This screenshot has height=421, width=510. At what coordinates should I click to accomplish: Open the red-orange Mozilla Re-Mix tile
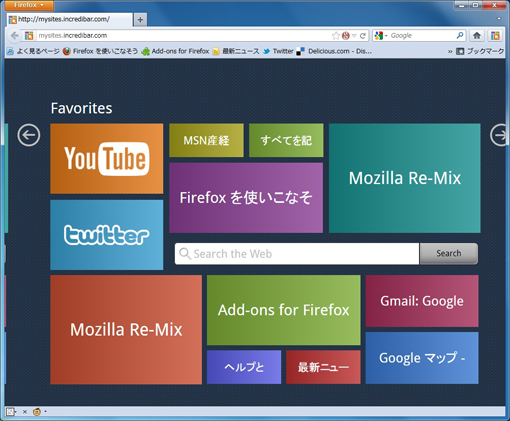pos(126,330)
